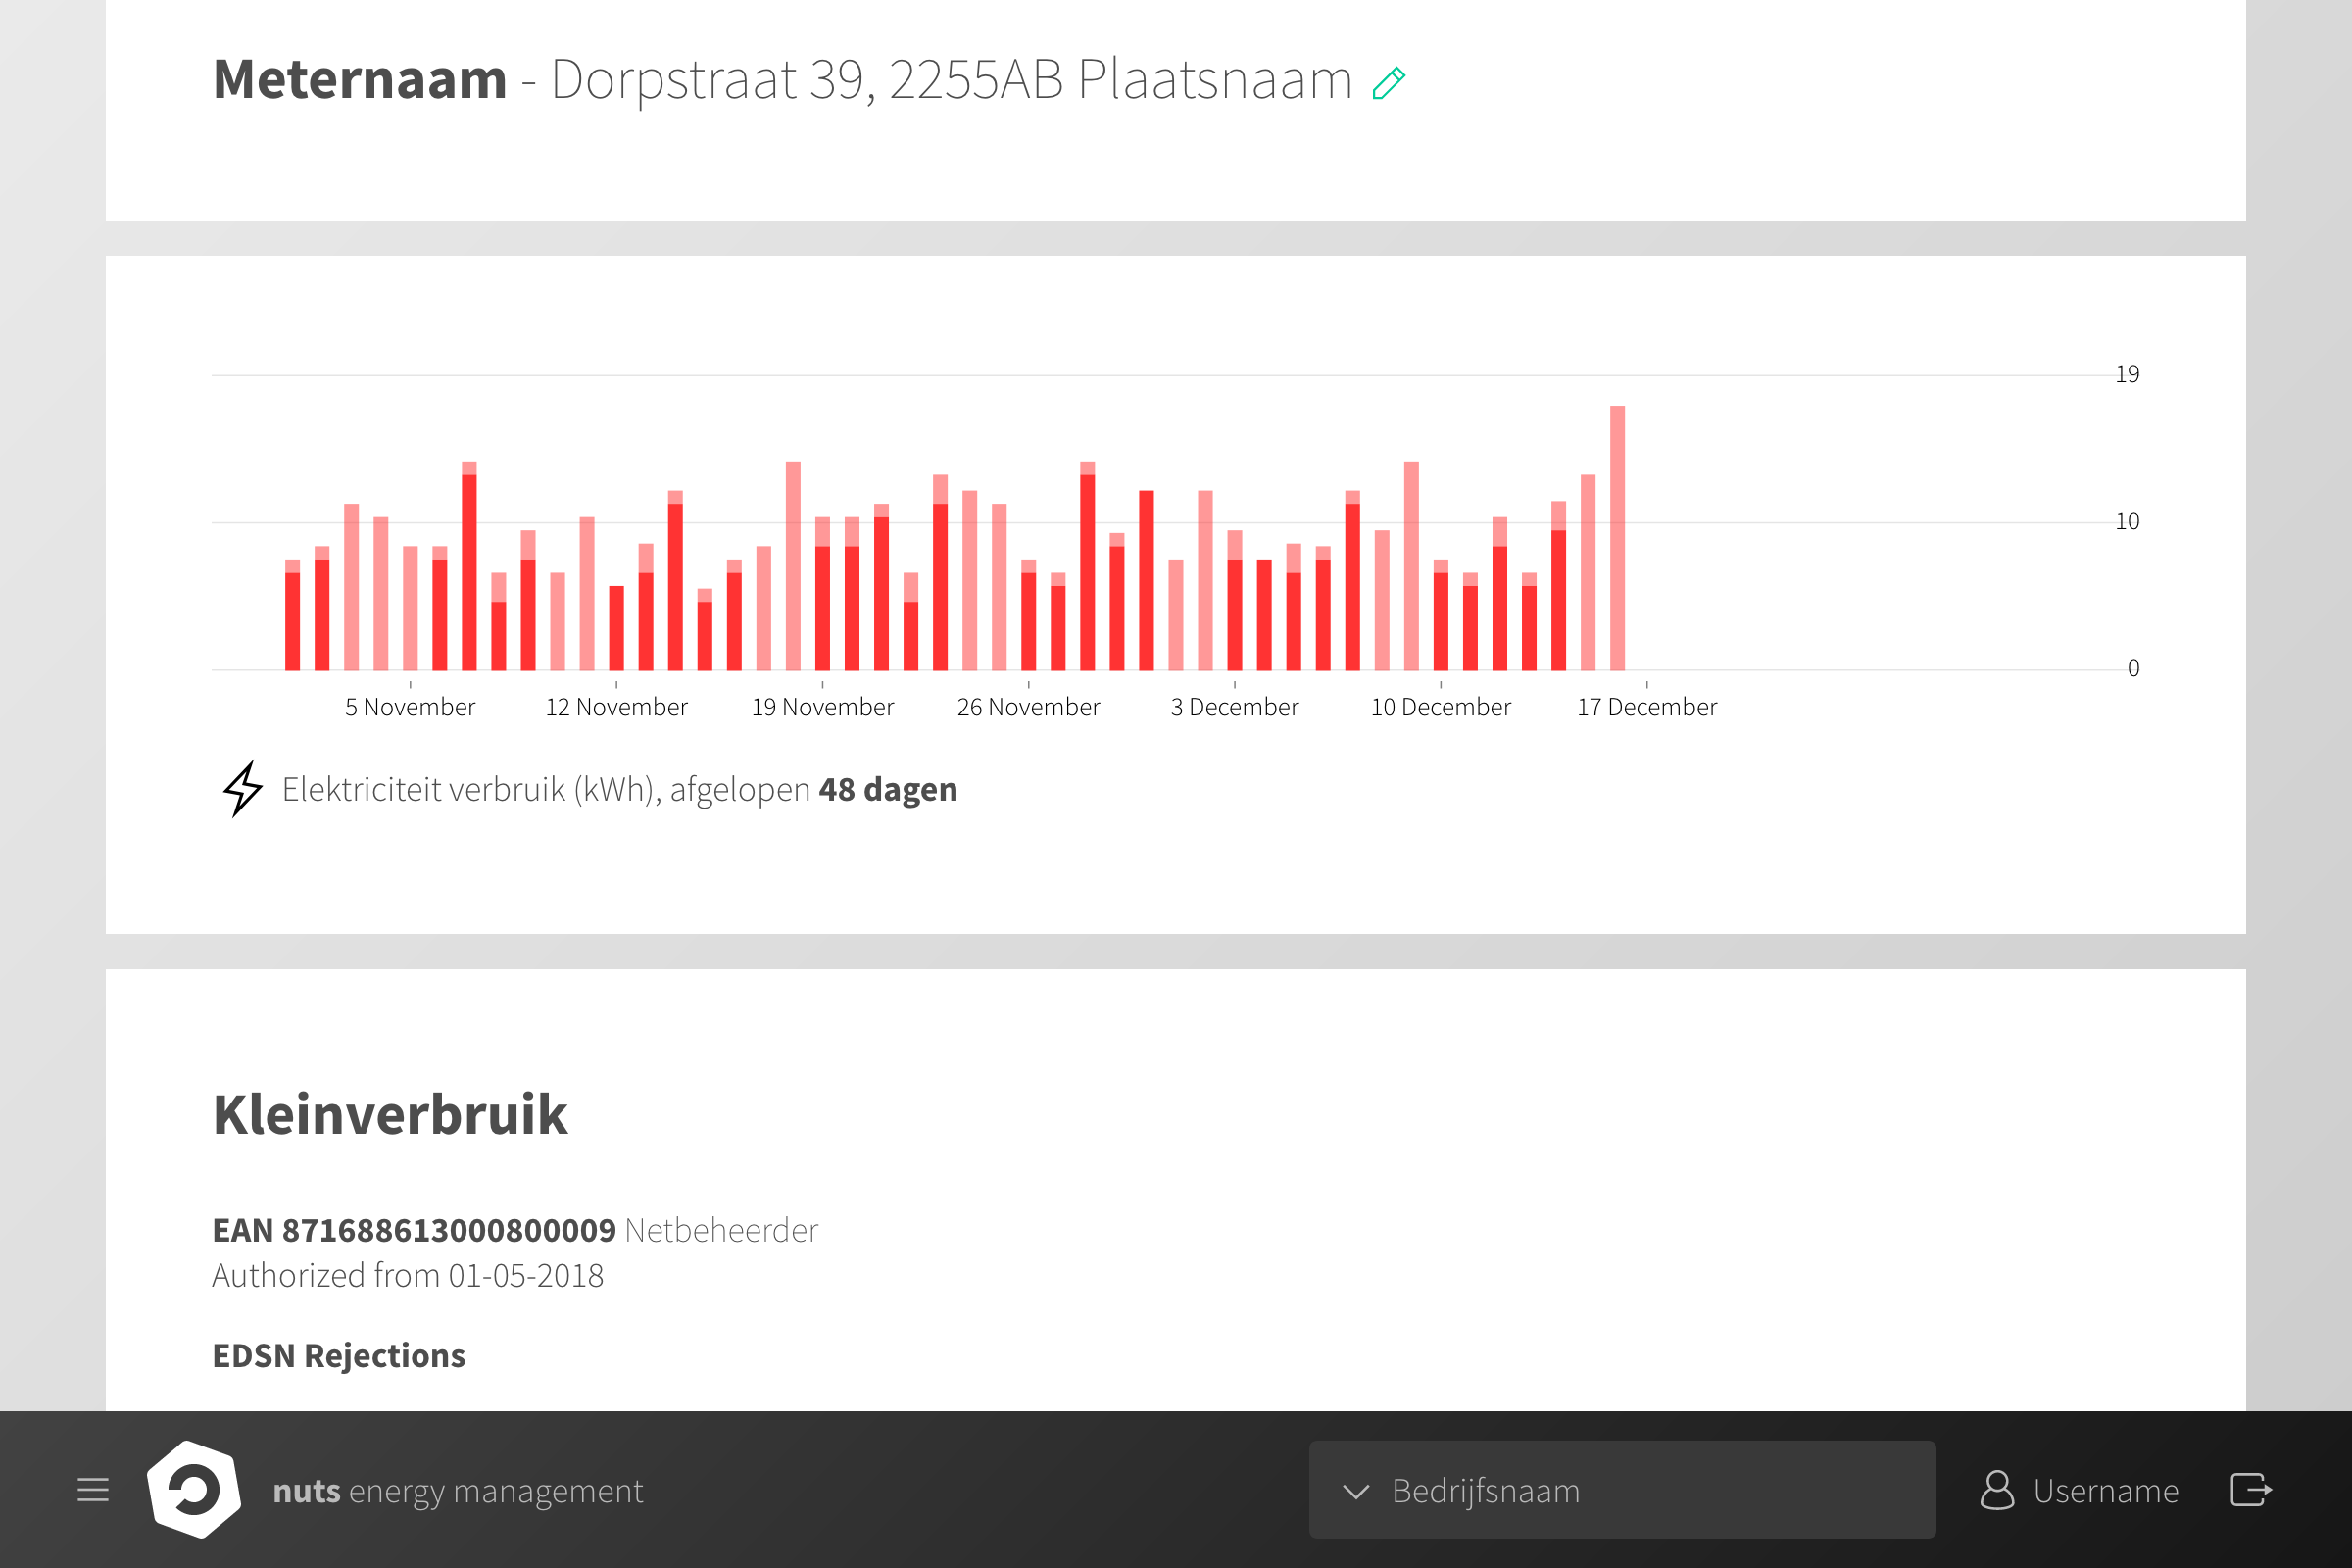Click the Username label
The width and height of the screenshot is (2352, 1568).
click(x=2106, y=1491)
